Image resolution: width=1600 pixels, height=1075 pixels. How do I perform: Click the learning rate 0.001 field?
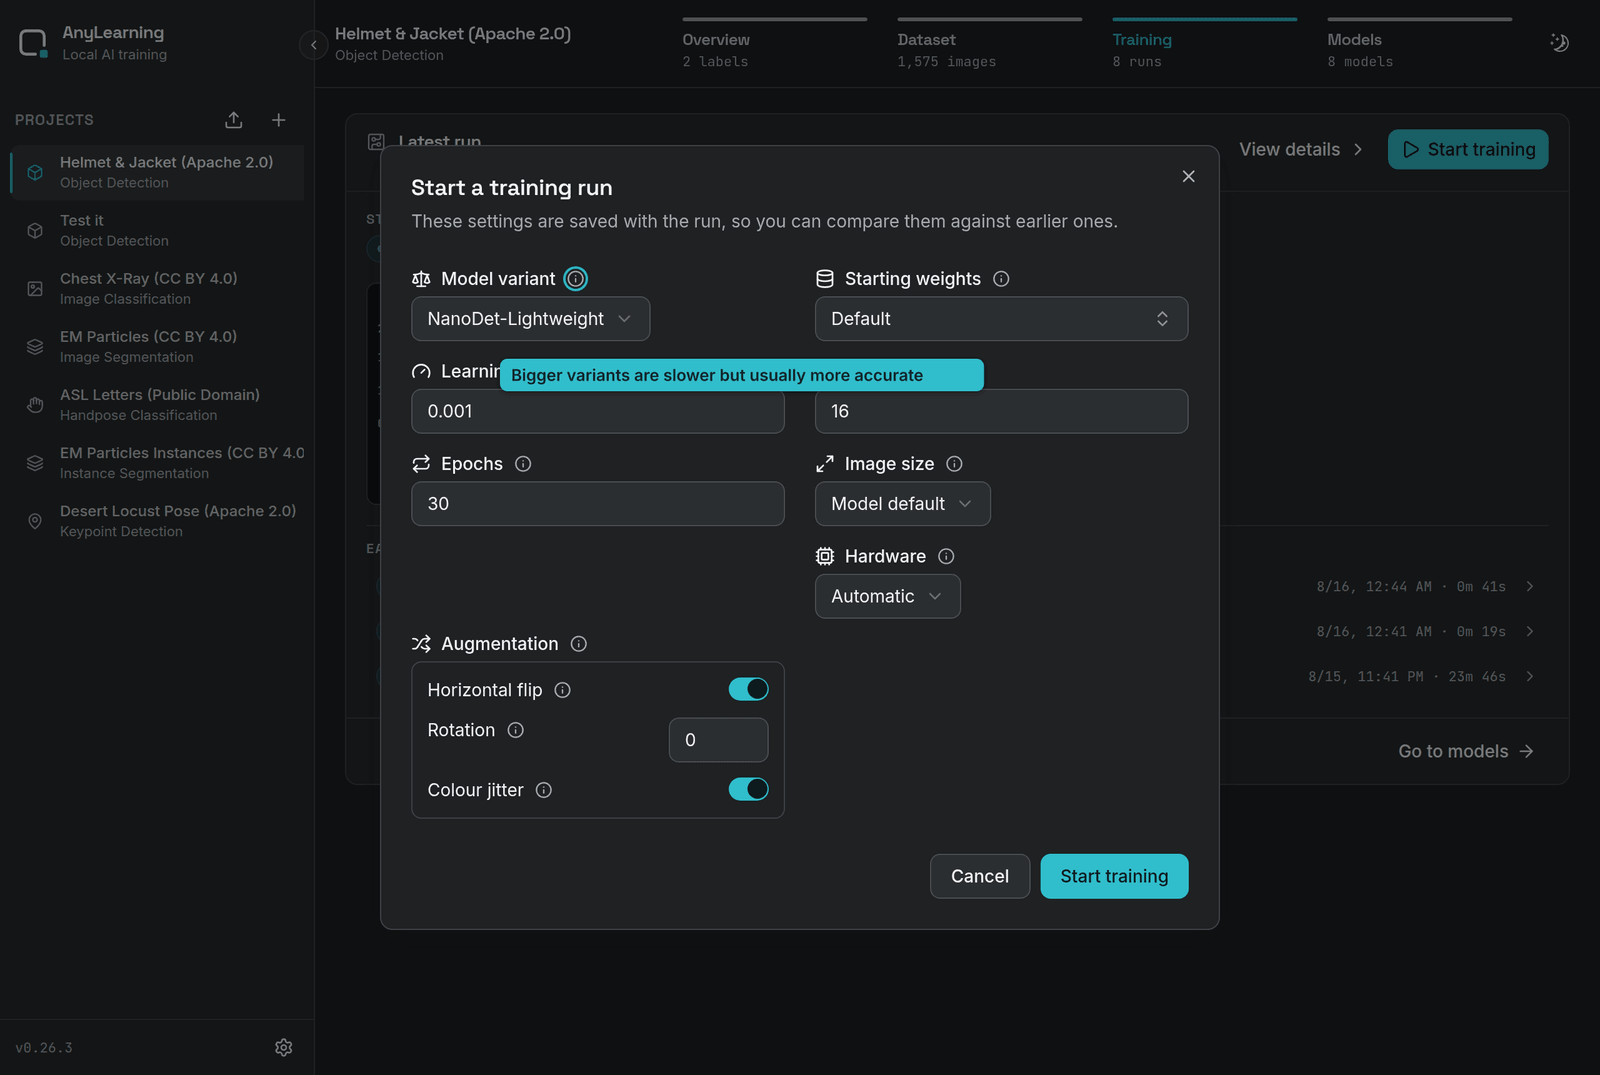coord(598,411)
